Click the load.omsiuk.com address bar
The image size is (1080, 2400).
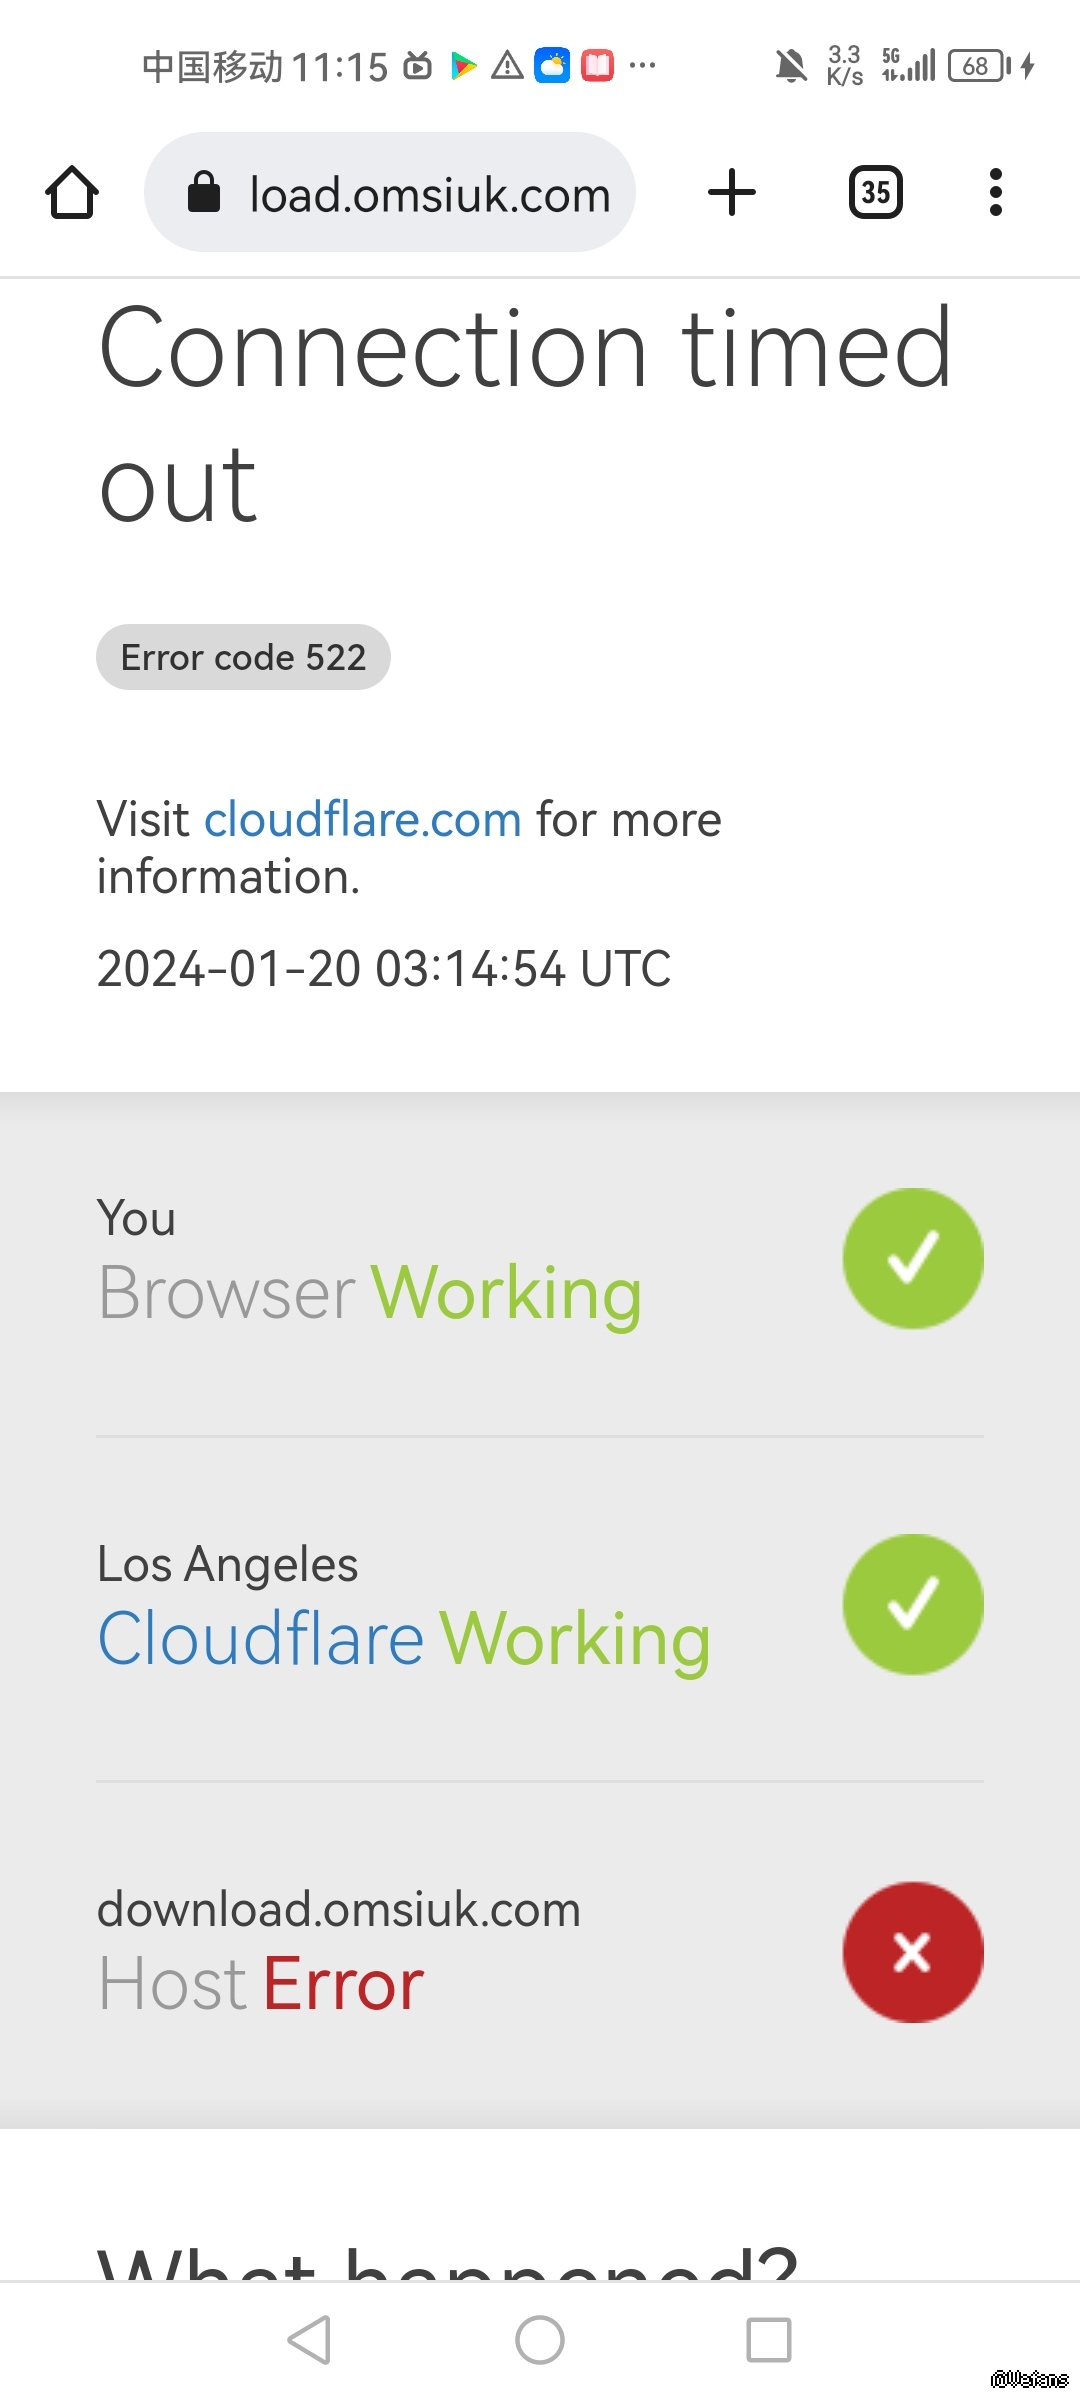(430, 194)
